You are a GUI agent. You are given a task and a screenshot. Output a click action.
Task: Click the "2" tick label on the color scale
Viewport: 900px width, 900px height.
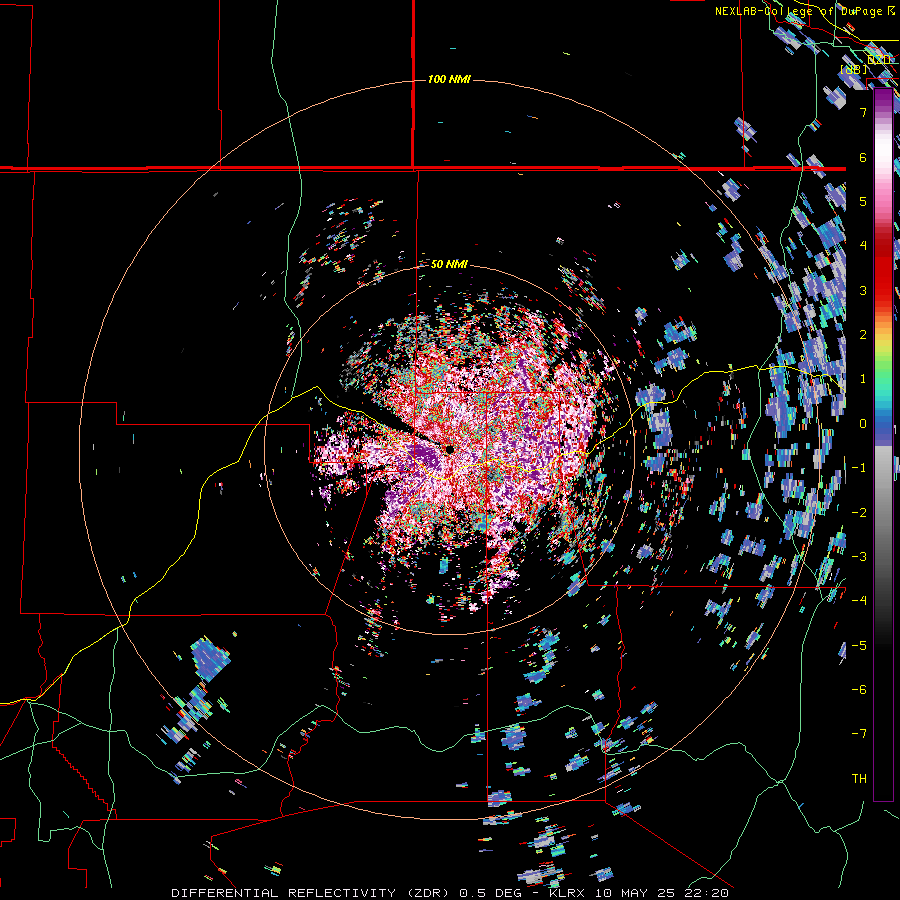(863, 335)
